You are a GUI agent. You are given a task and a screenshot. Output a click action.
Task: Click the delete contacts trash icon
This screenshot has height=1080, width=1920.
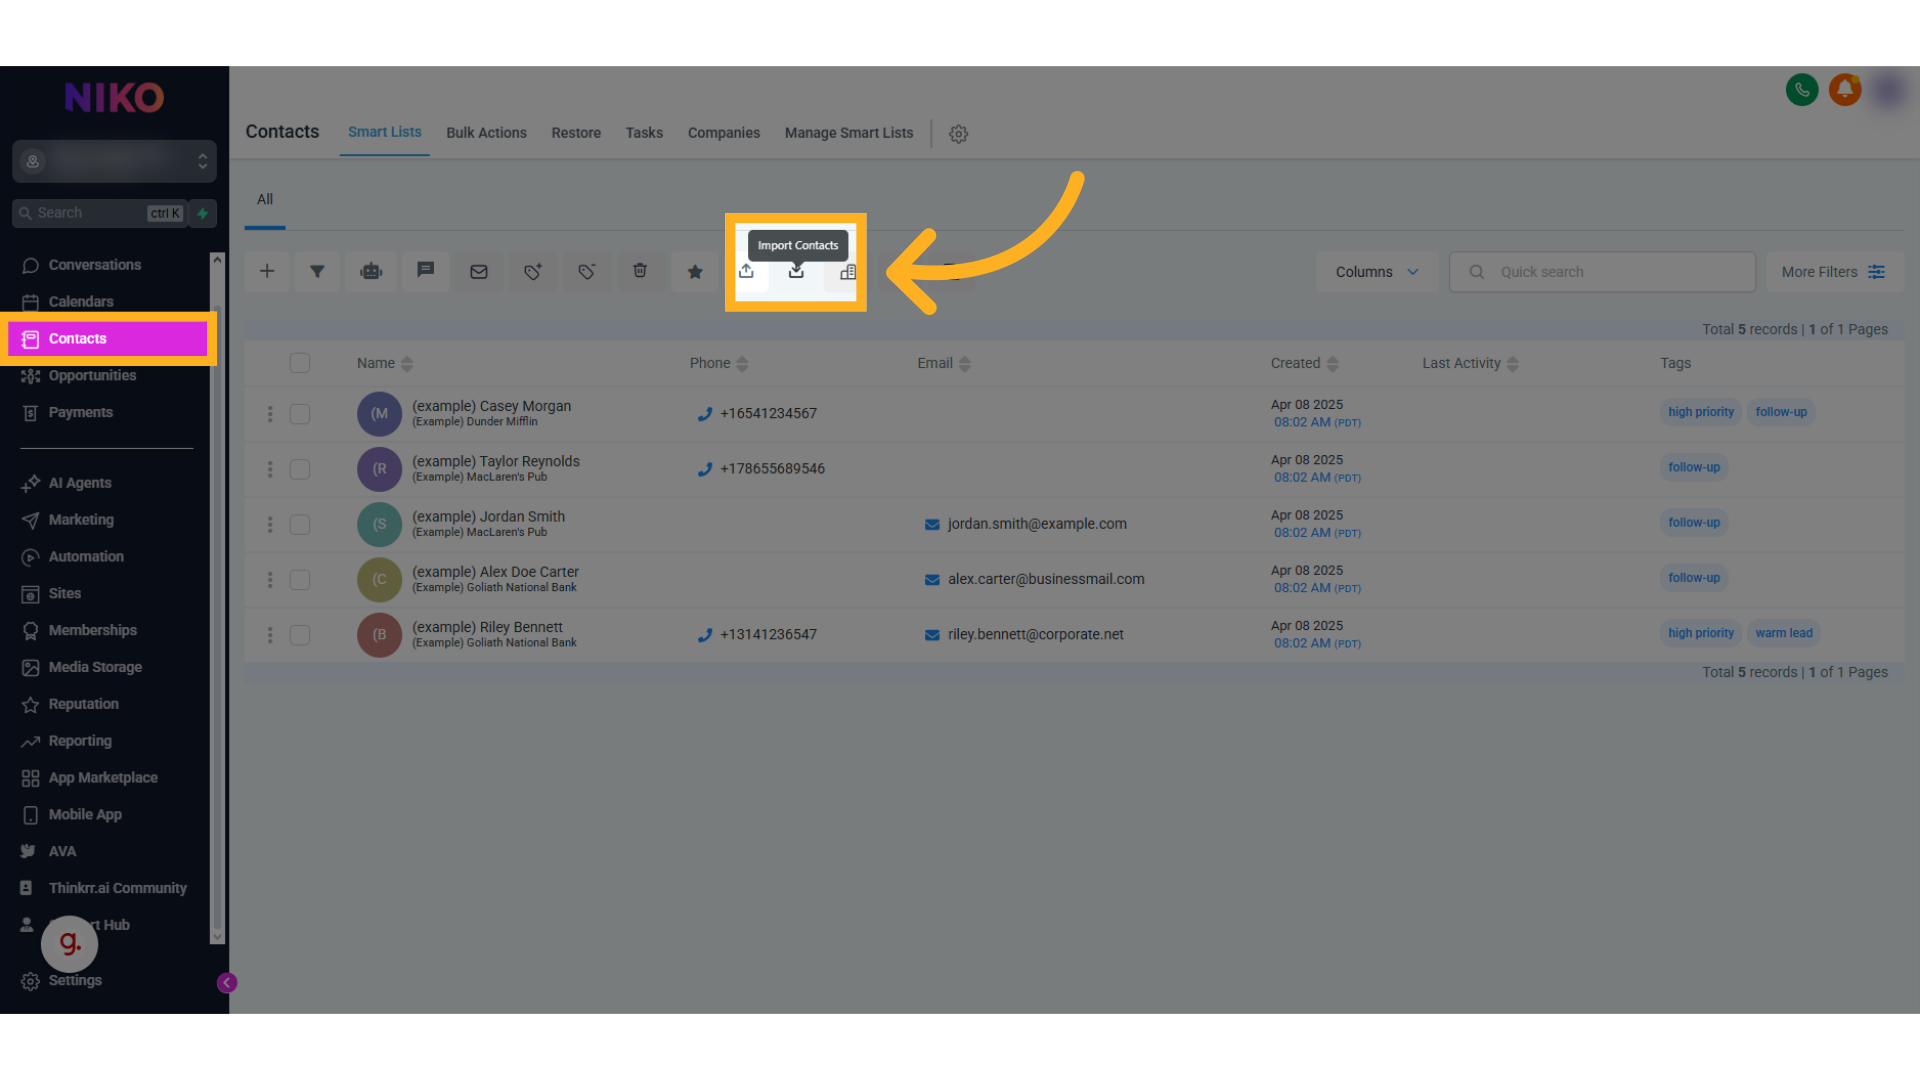[x=640, y=272]
